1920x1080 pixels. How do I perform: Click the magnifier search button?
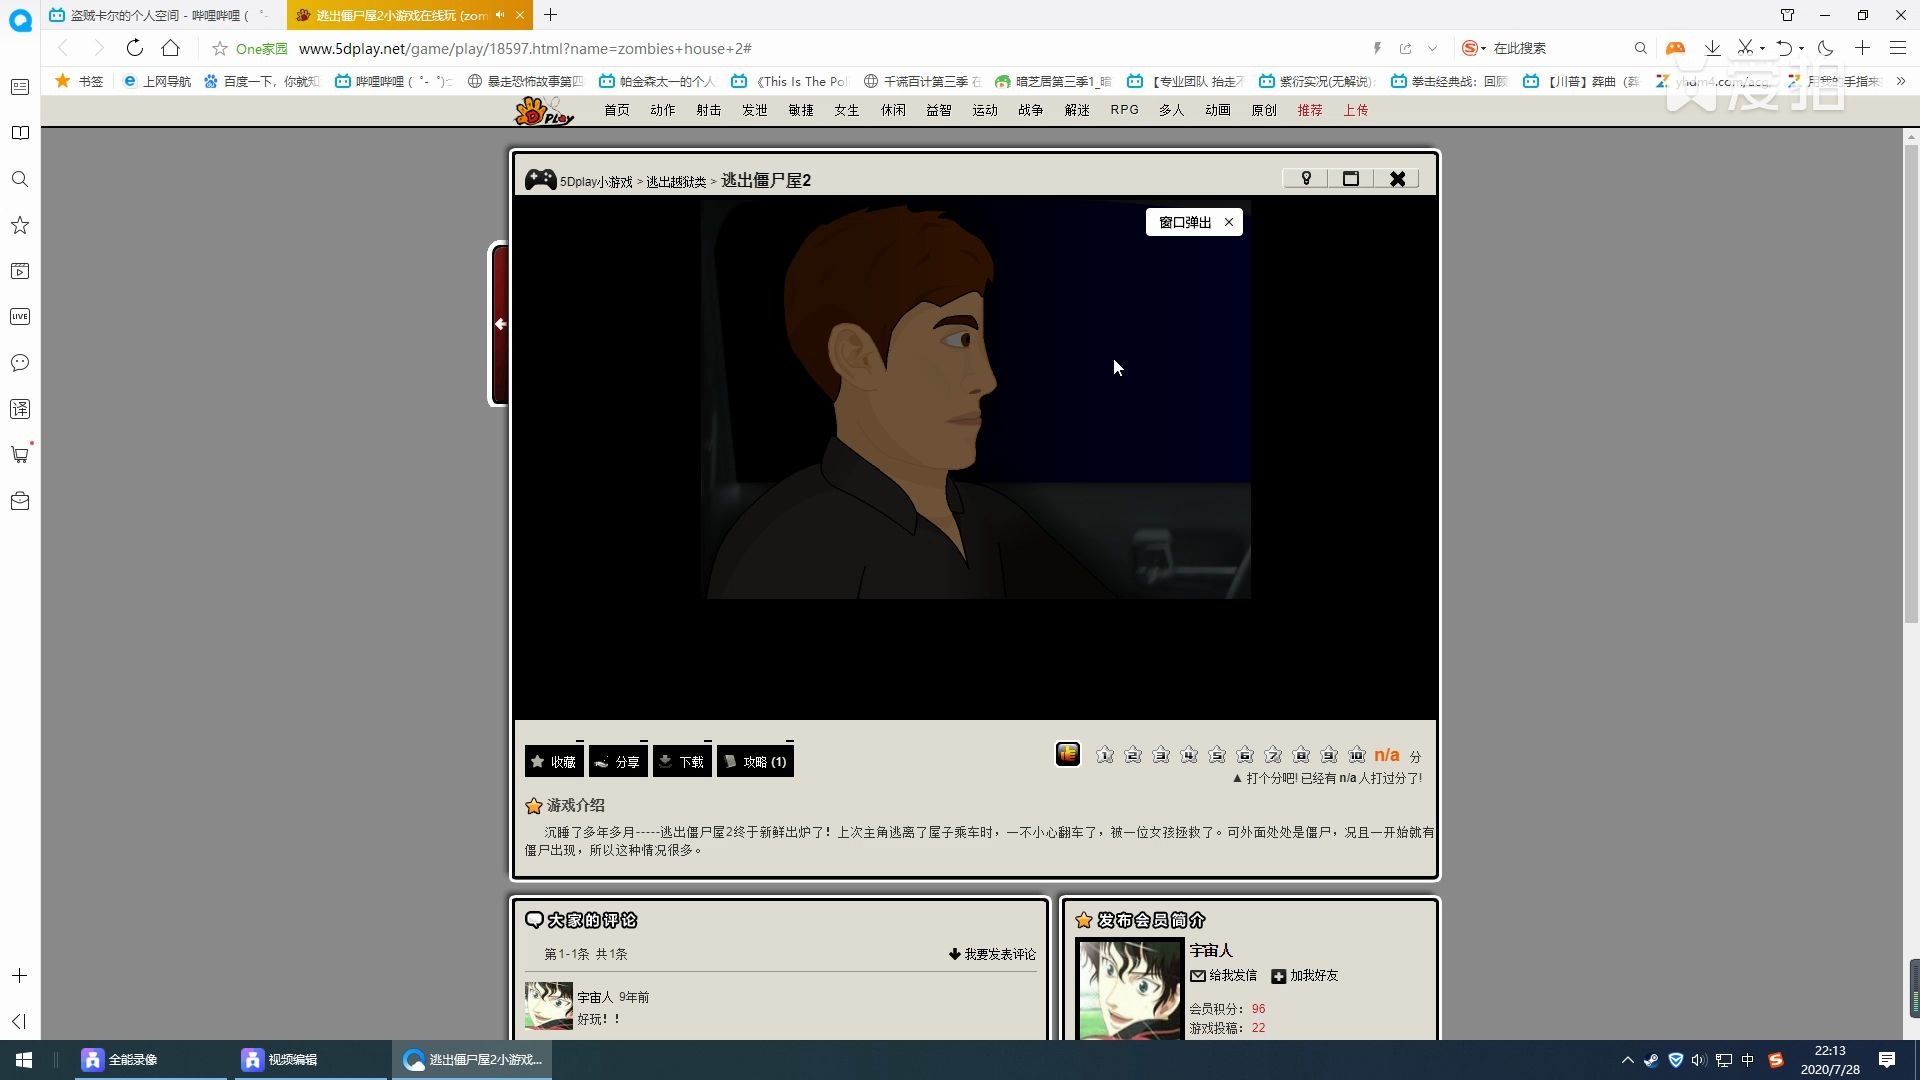1640,48
